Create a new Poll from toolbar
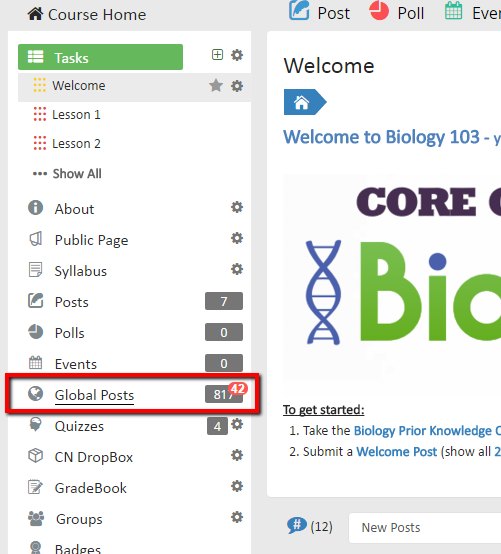Screen dimensions: 501x554 click(x=397, y=13)
